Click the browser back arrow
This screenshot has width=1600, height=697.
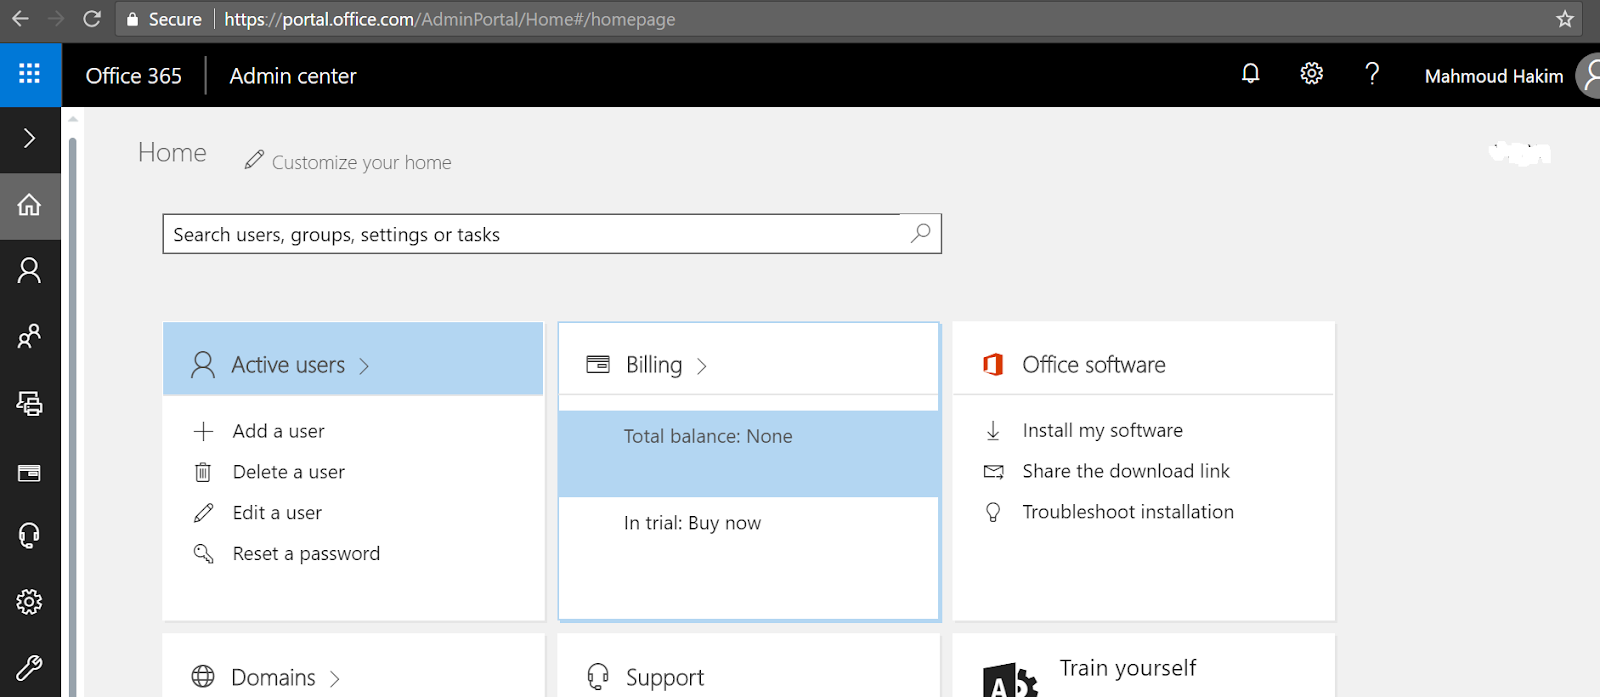pyautogui.click(x=20, y=19)
